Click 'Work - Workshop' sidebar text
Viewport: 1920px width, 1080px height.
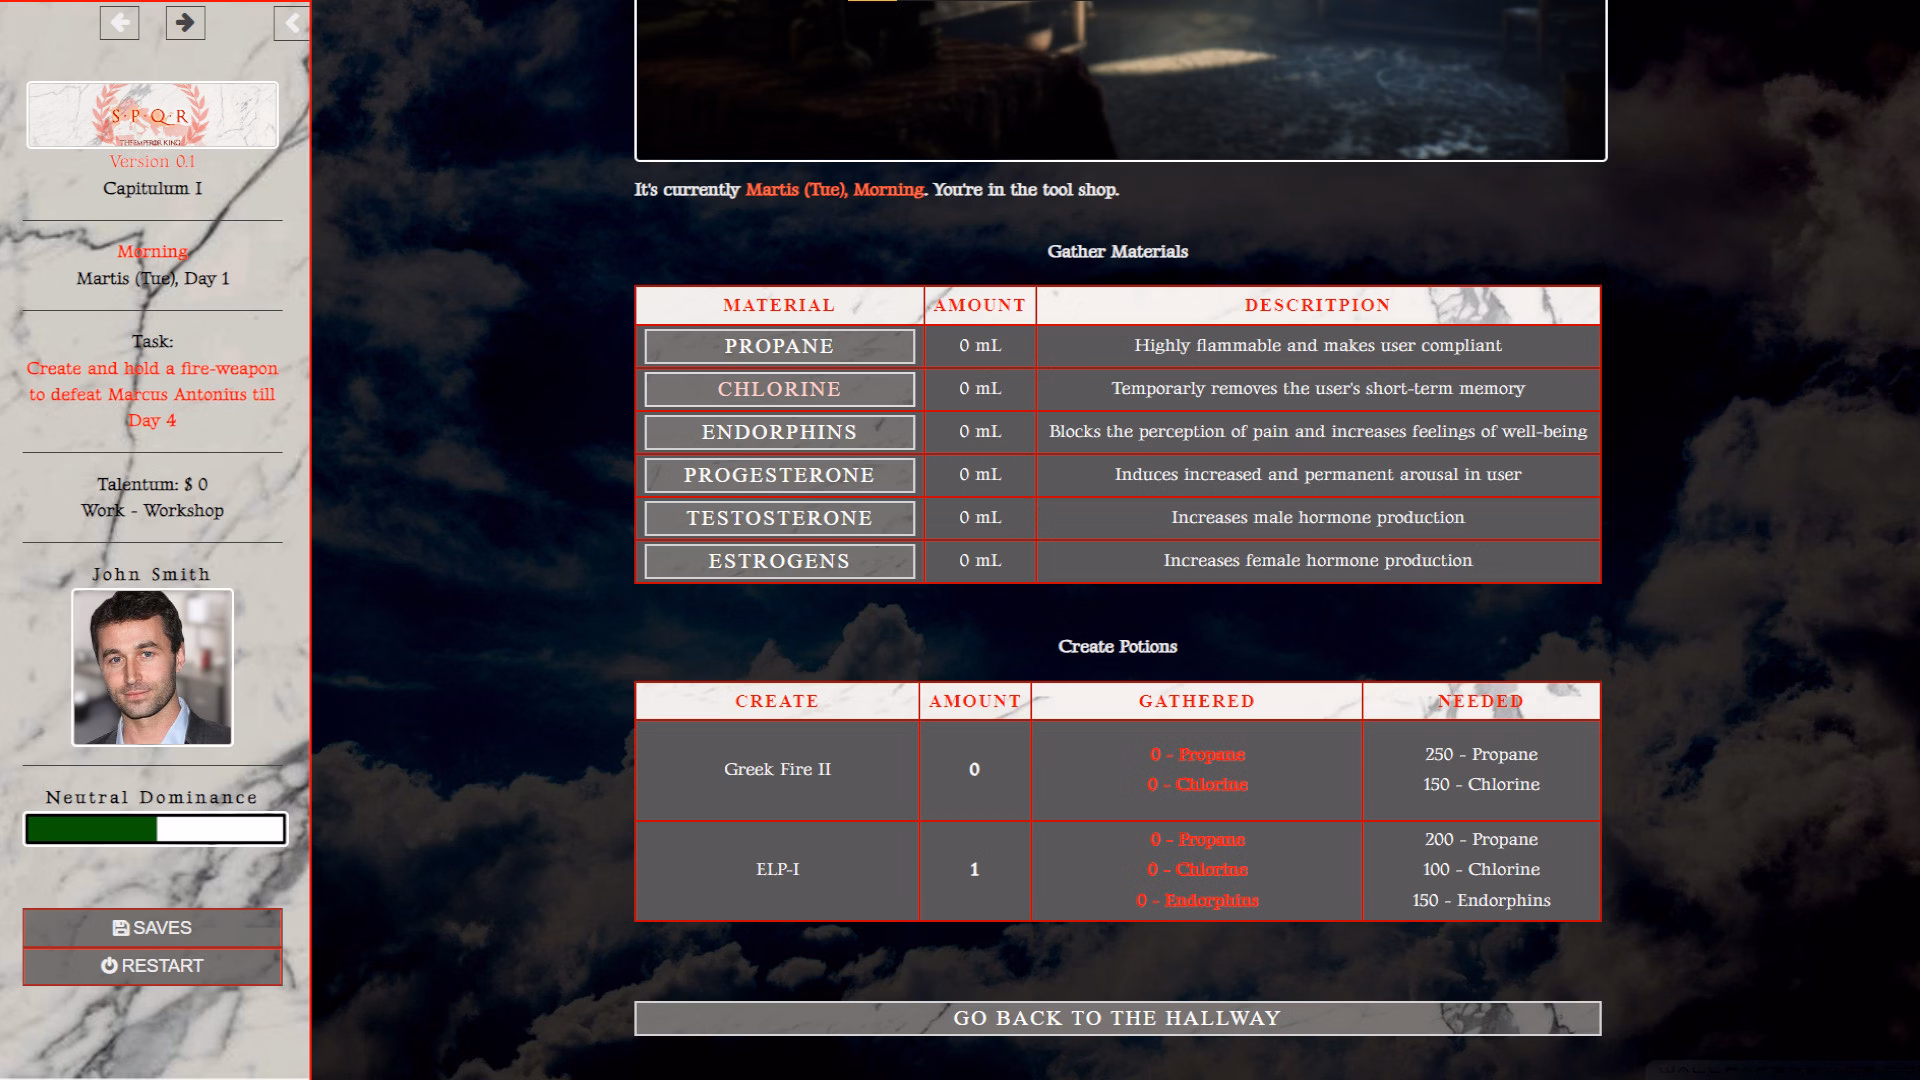[x=152, y=510]
